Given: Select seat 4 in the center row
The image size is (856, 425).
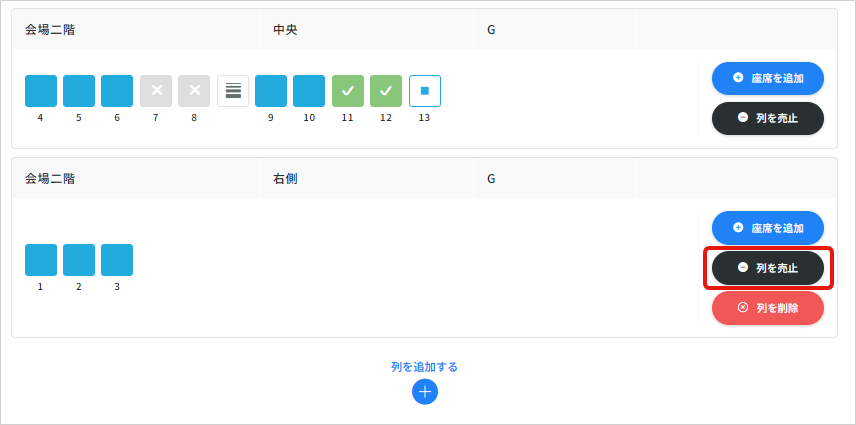Looking at the screenshot, I should click(41, 91).
